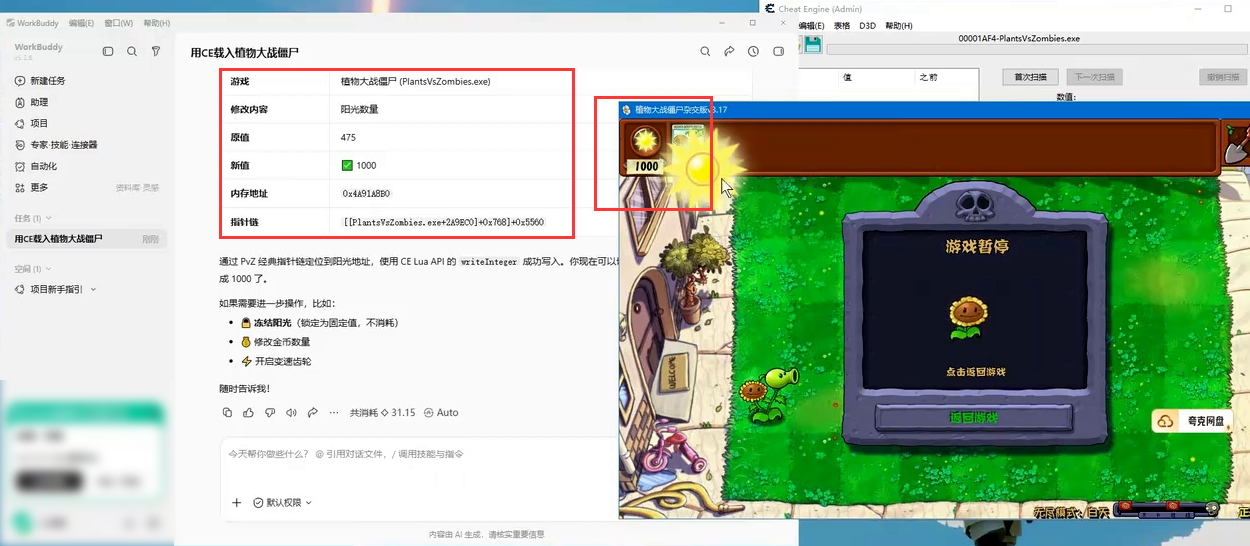Select task 用CE载入植物大战僵尸 in sidebar
This screenshot has width=1250, height=546.
pos(88,239)
